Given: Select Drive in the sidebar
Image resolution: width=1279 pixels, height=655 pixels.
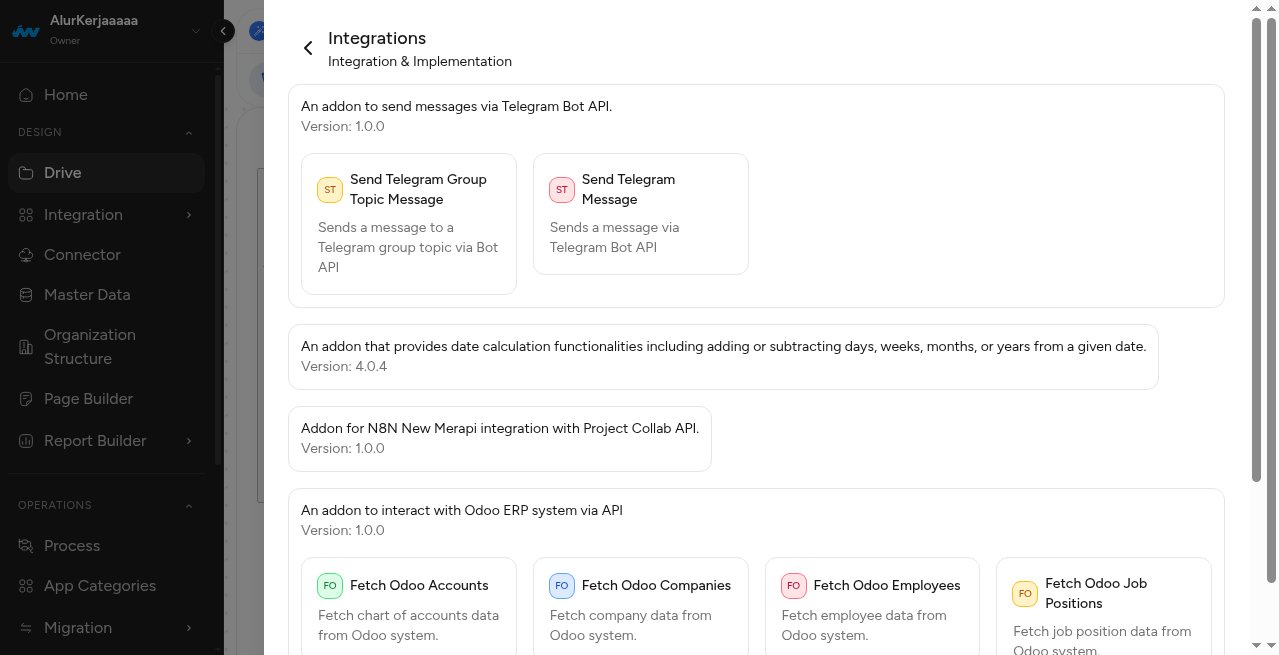Looking at the screenshot, I should pos(106,173).
